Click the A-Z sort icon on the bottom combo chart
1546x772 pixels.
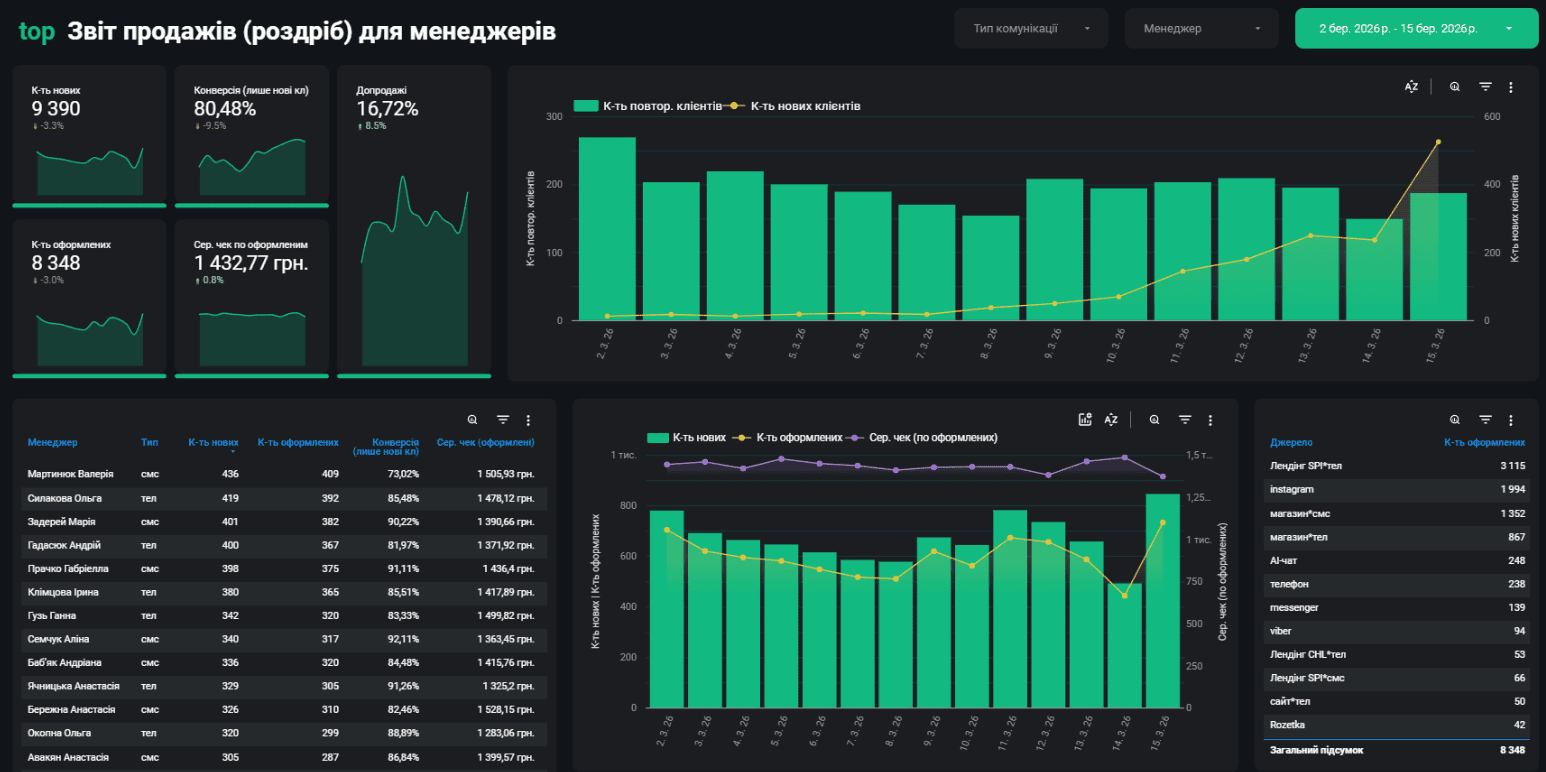pos(1111,420)
